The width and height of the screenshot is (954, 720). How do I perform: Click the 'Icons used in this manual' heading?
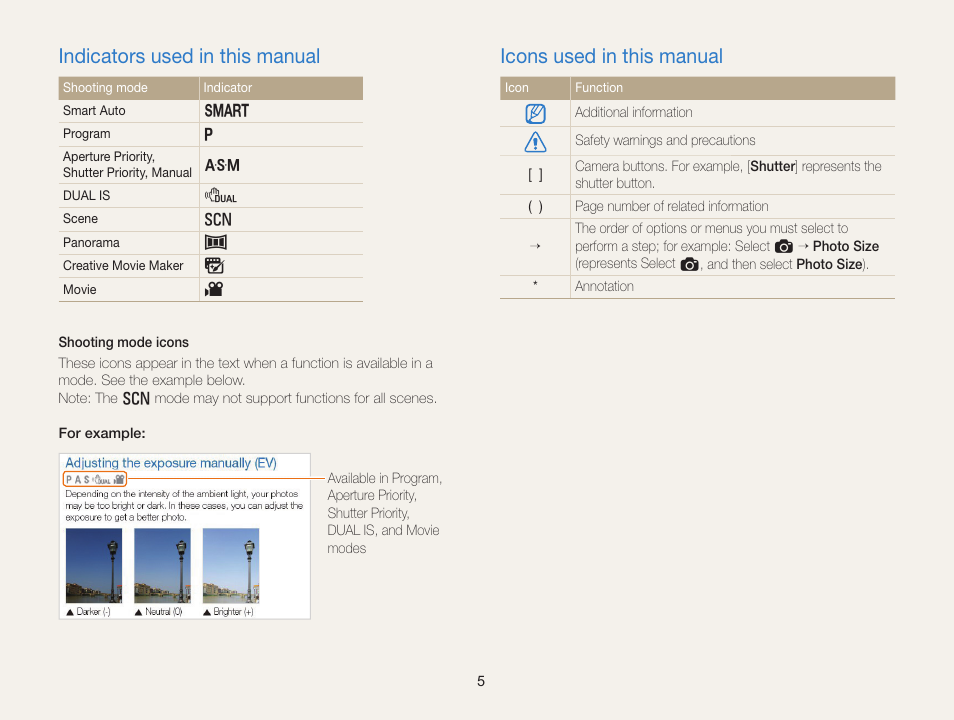(611, 56)
